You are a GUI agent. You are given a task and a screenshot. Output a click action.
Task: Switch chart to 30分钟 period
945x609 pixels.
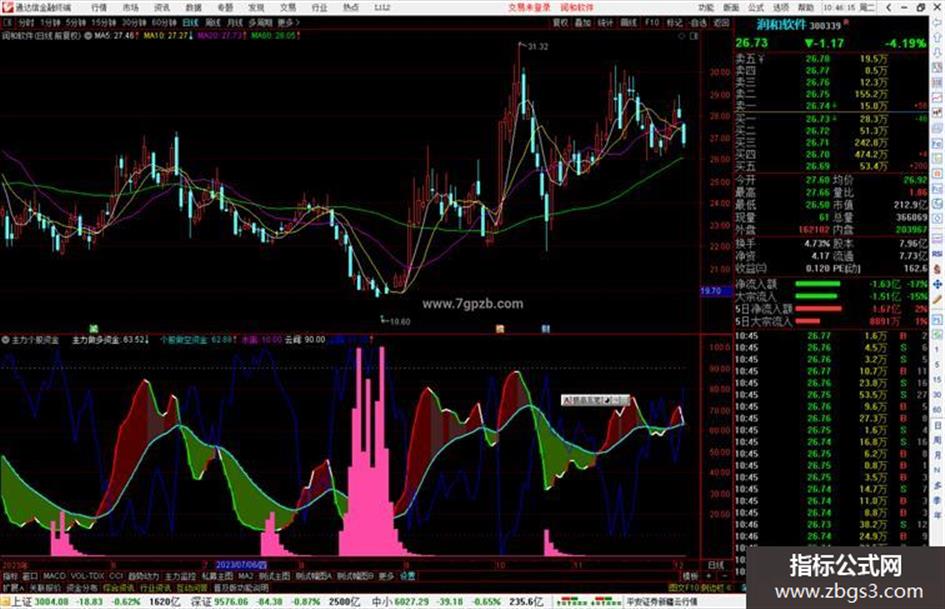click(133, 22)
